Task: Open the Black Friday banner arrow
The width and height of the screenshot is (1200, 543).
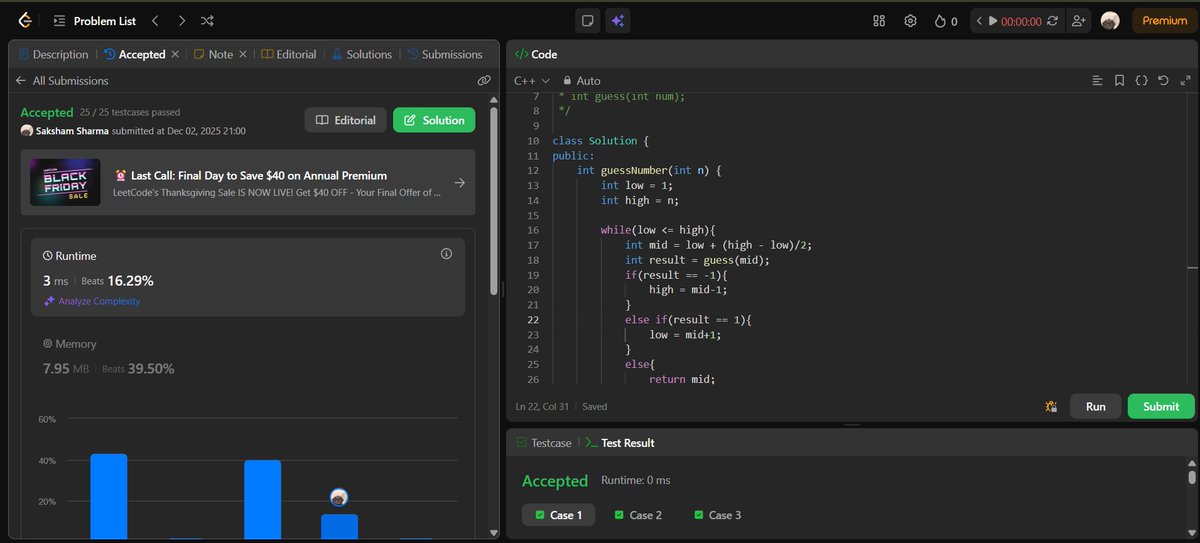Action: point(459,183)
